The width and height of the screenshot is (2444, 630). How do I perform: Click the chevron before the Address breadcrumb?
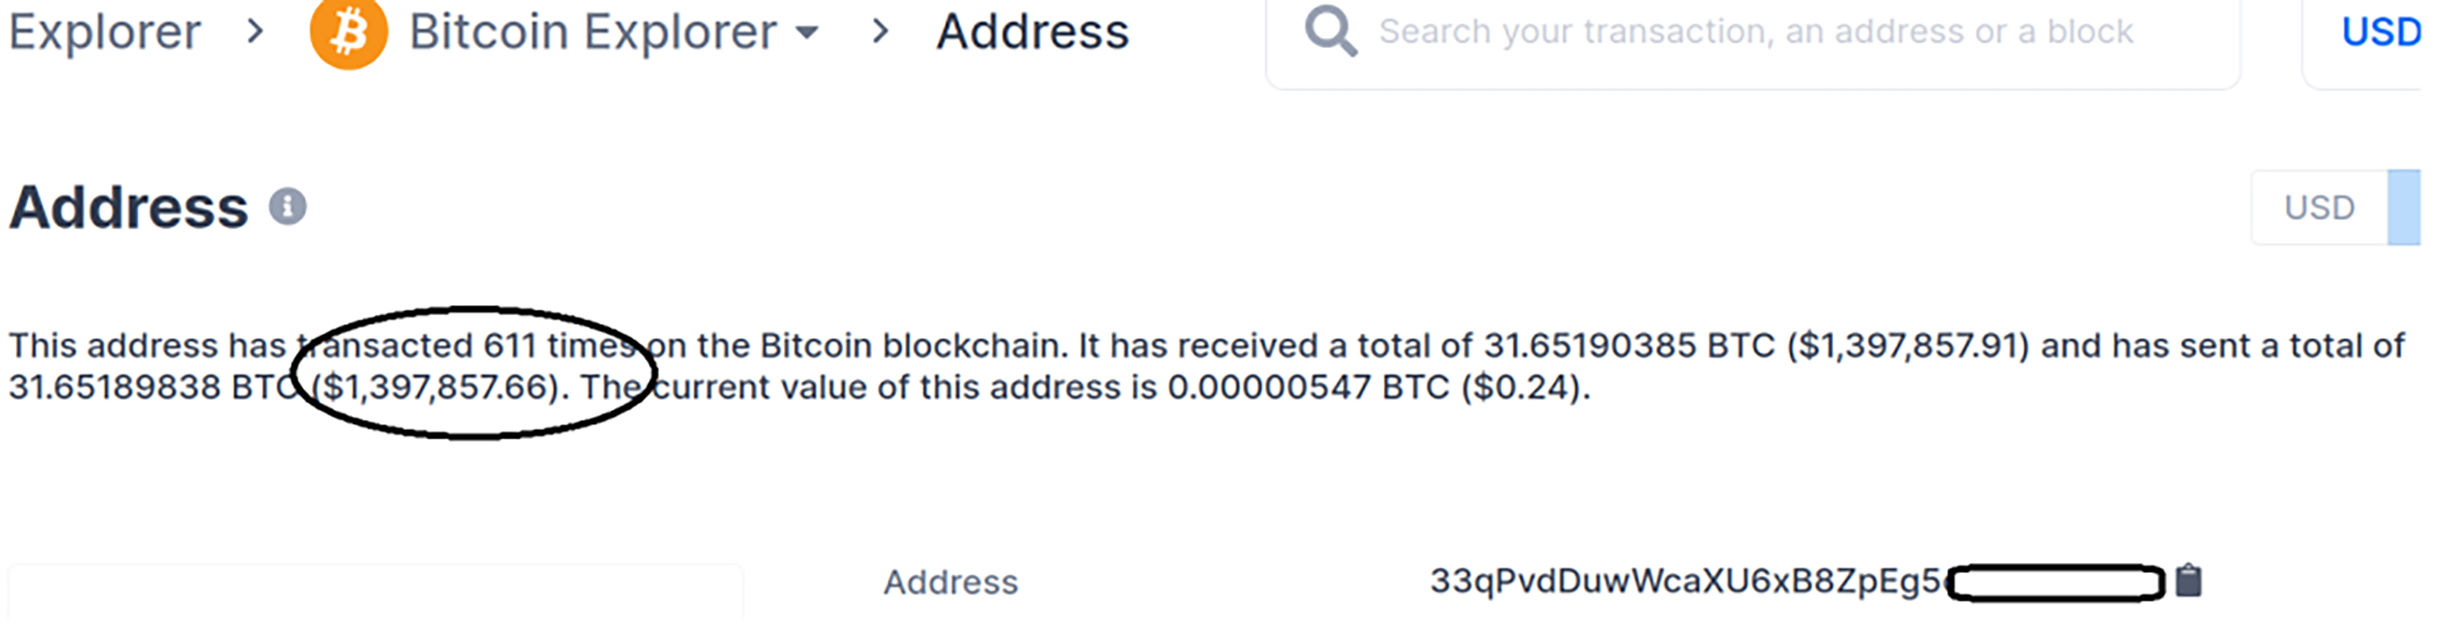point(880,32)
